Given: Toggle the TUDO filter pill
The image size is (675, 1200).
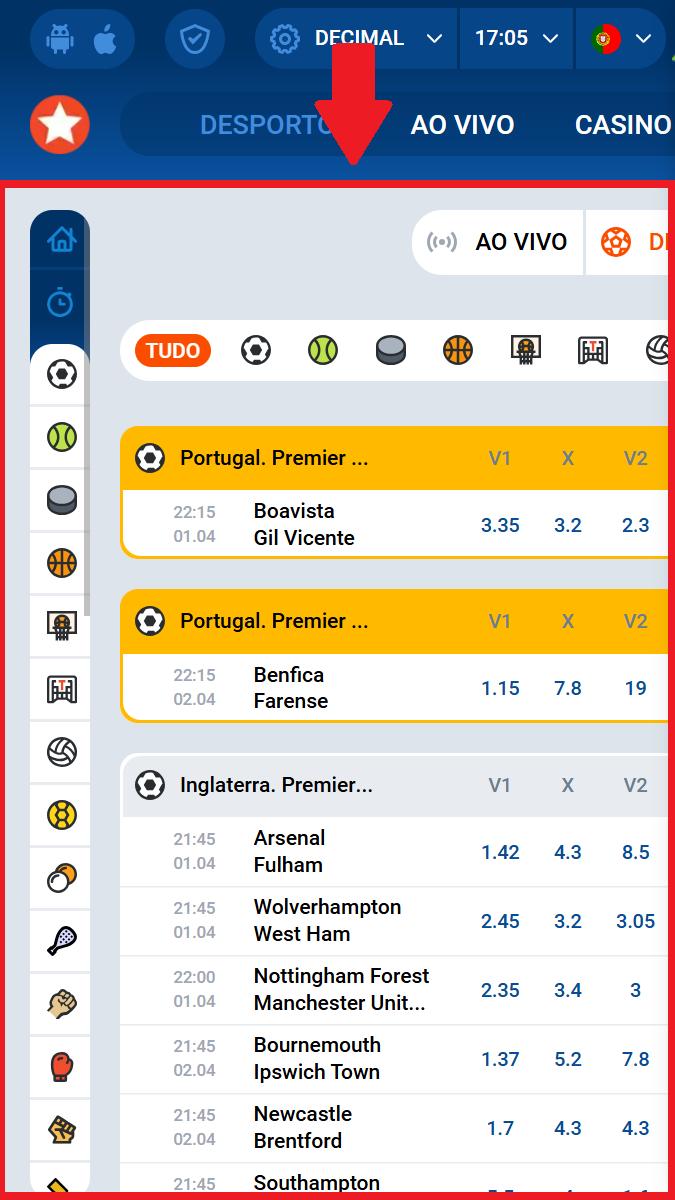Looking at the screenshot, I should [x=173, y=351].
